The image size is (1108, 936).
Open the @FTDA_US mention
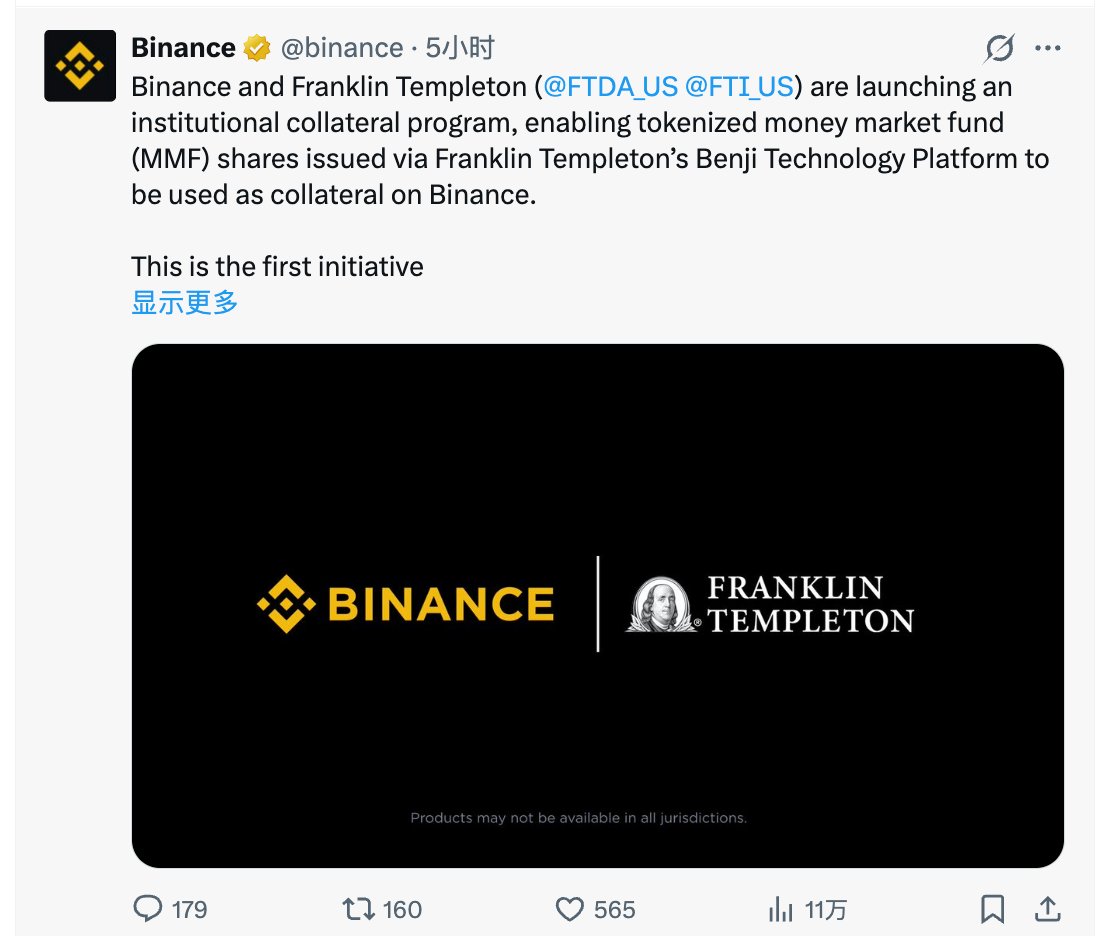tap(610, 87)
